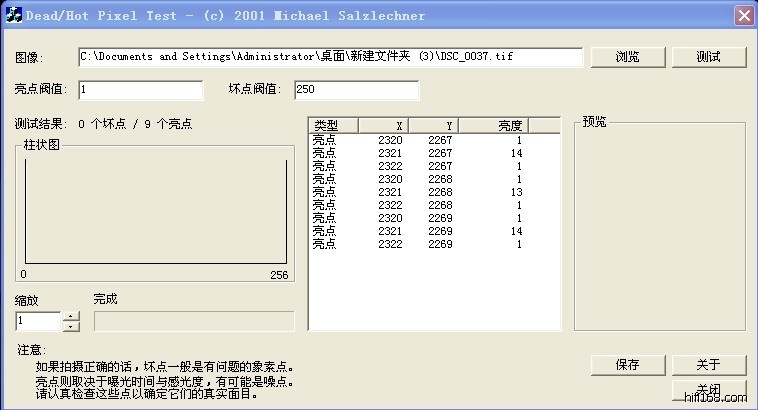Click the 保存 (Save) button
This screenshot has width=758, height=410.
coord(628,364)
